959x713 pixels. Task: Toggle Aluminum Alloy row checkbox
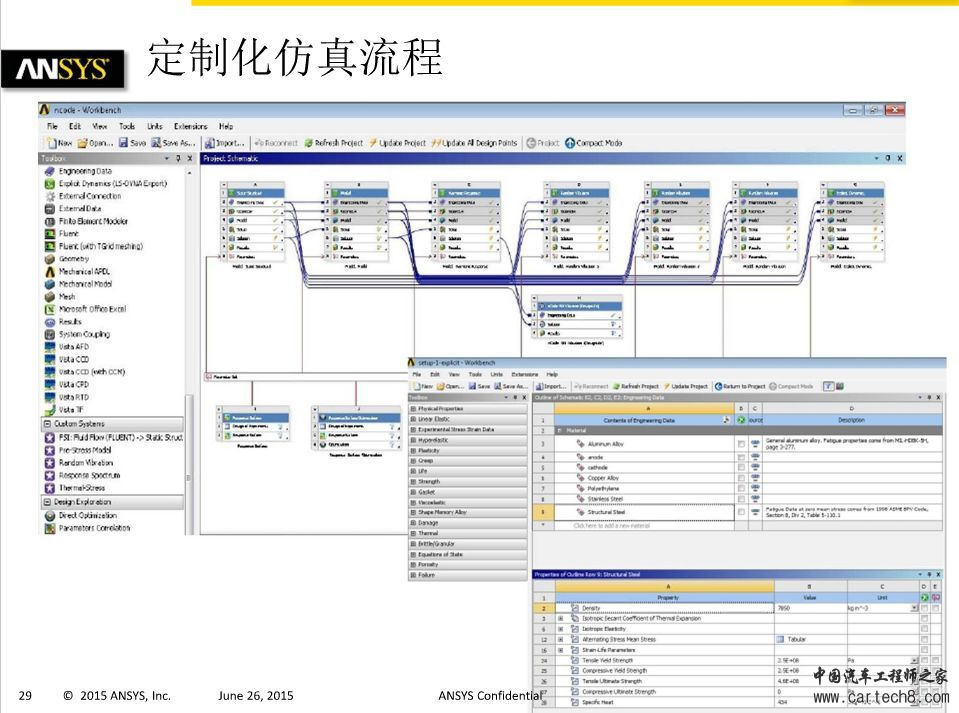pos(741,444)
